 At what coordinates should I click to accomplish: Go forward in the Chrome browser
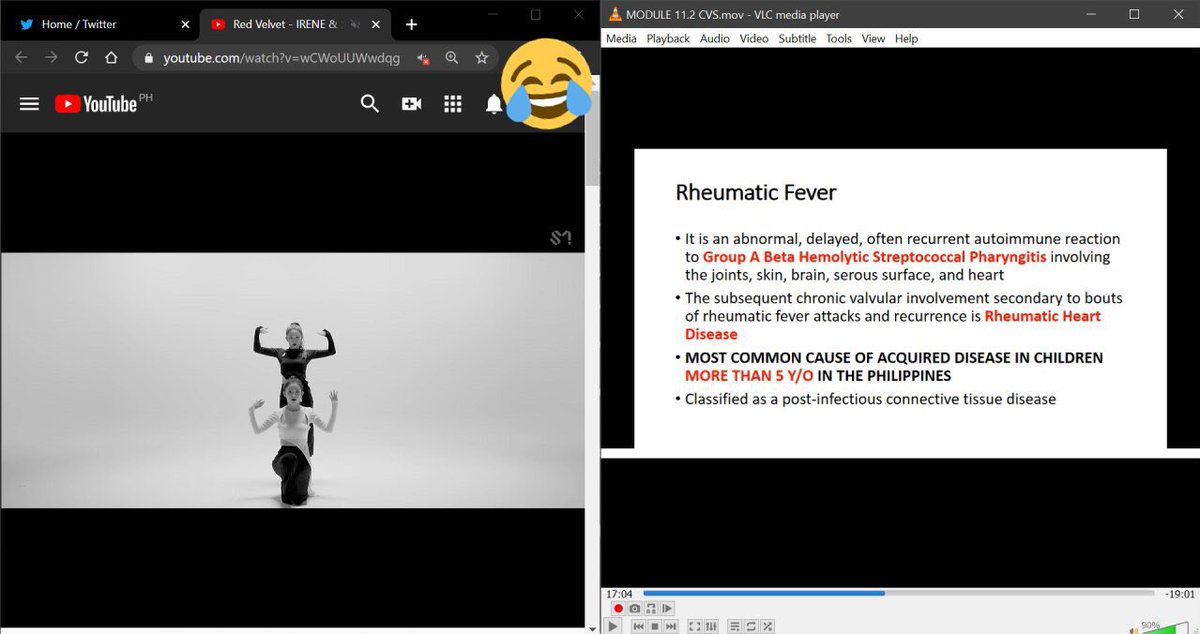pos(51,58)
